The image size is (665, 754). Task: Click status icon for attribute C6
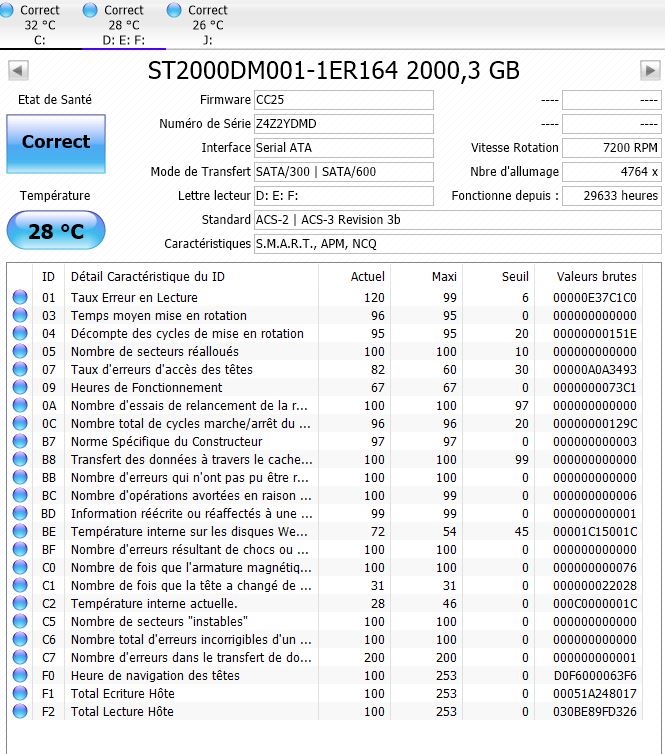pos(20,639)
